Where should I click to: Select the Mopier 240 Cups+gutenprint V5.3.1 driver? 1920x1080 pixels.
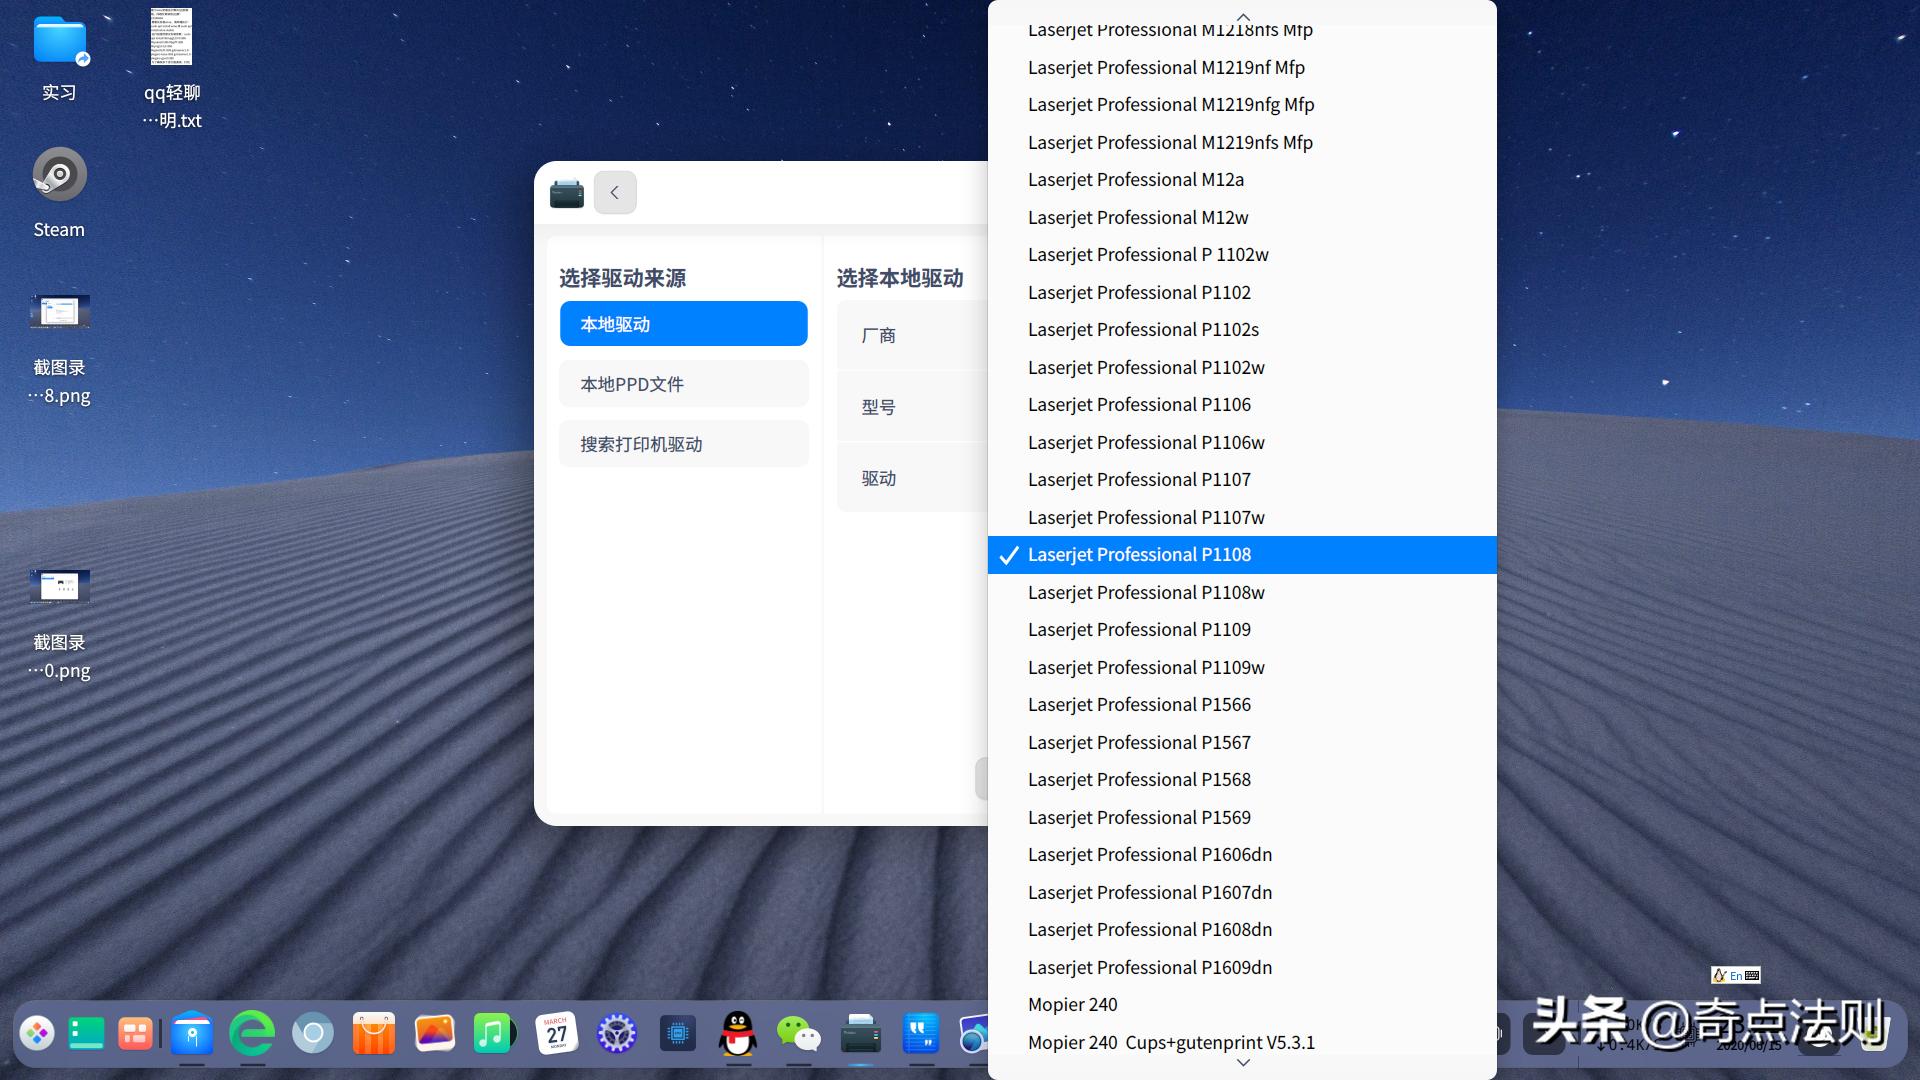[x=1171, y=1042]
